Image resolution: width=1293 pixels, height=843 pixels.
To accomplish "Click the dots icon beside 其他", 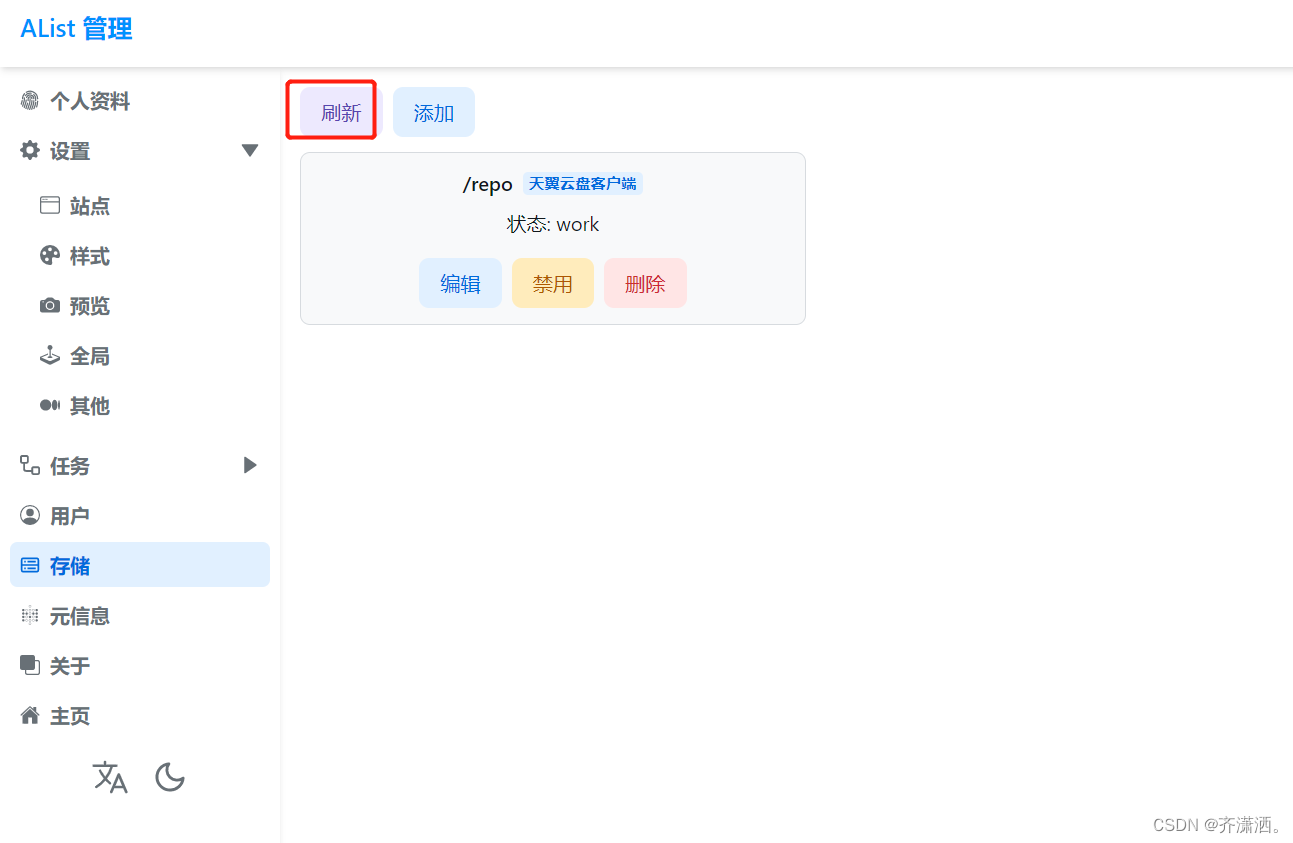I will click(x=50, y=406).
